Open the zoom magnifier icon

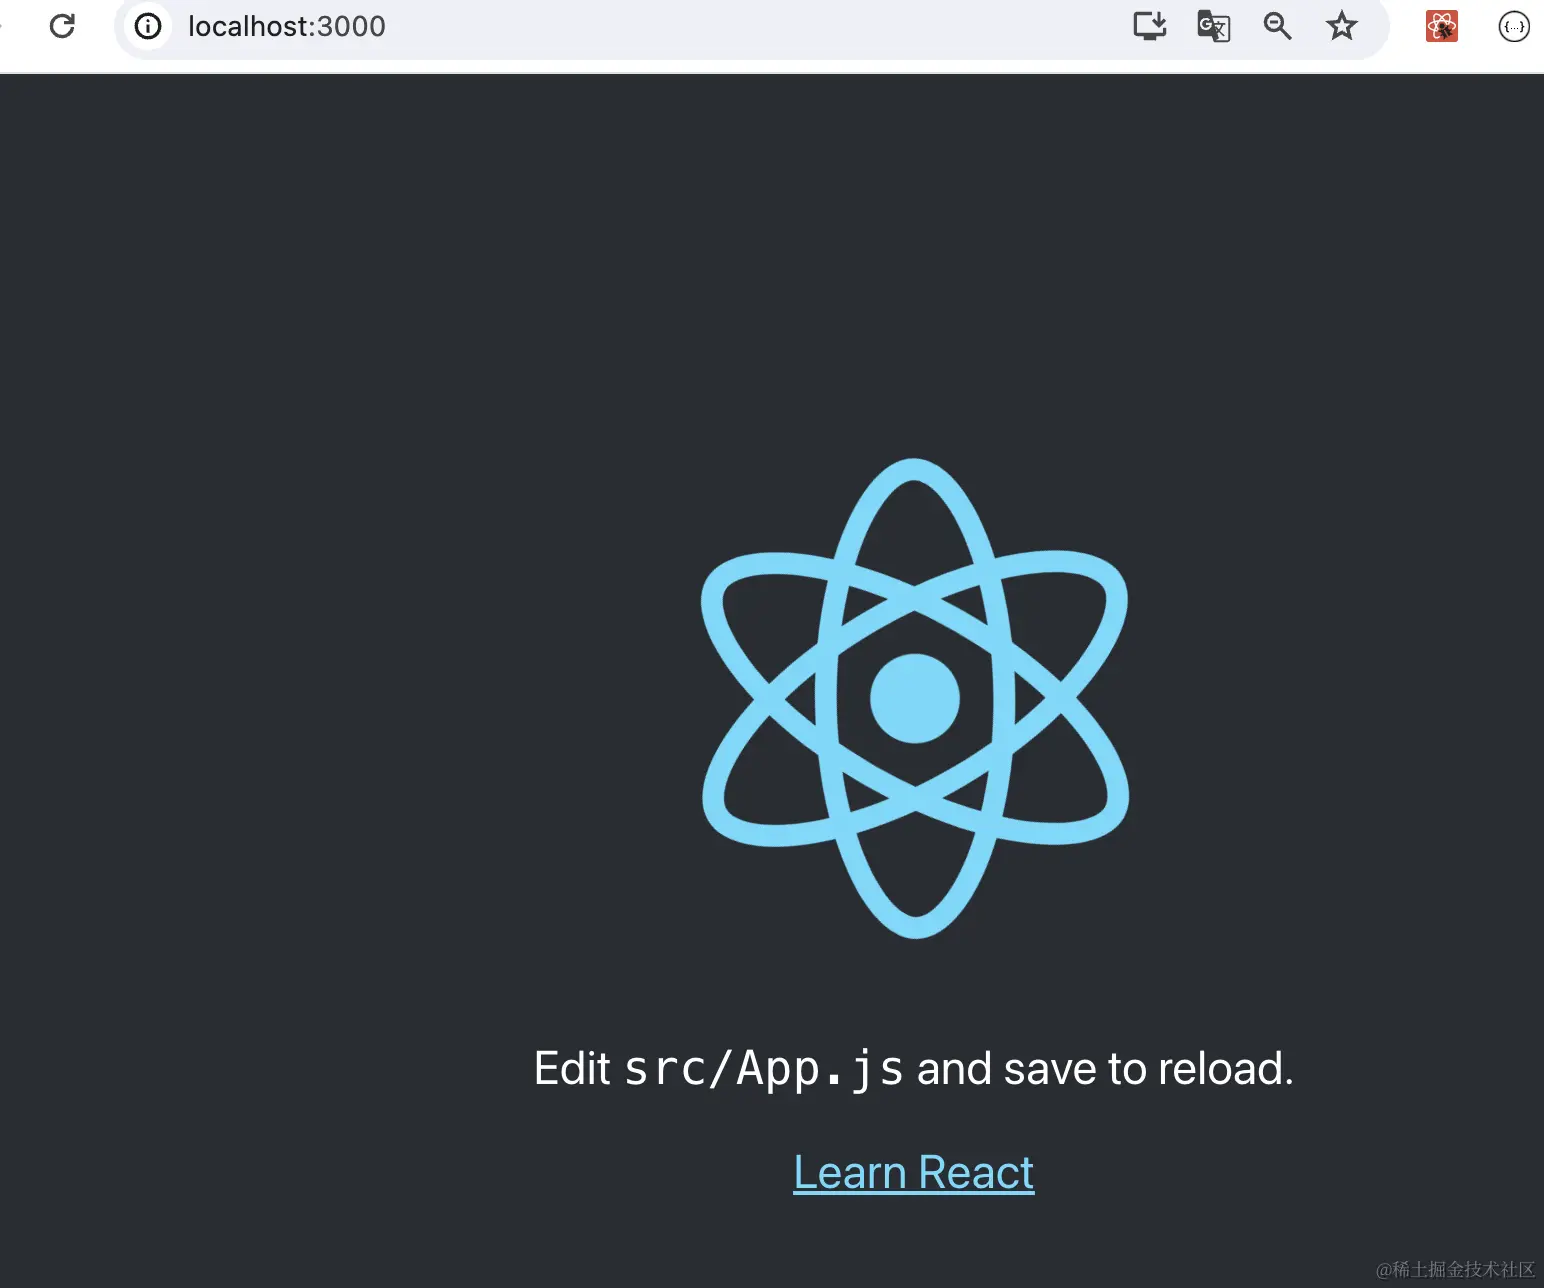1277,26
